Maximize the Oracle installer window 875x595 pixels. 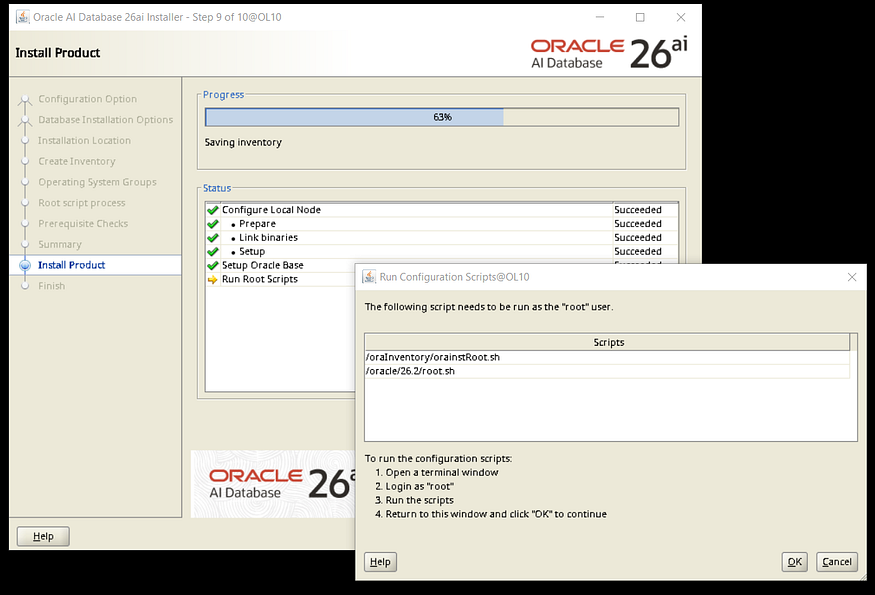[640, 17]
